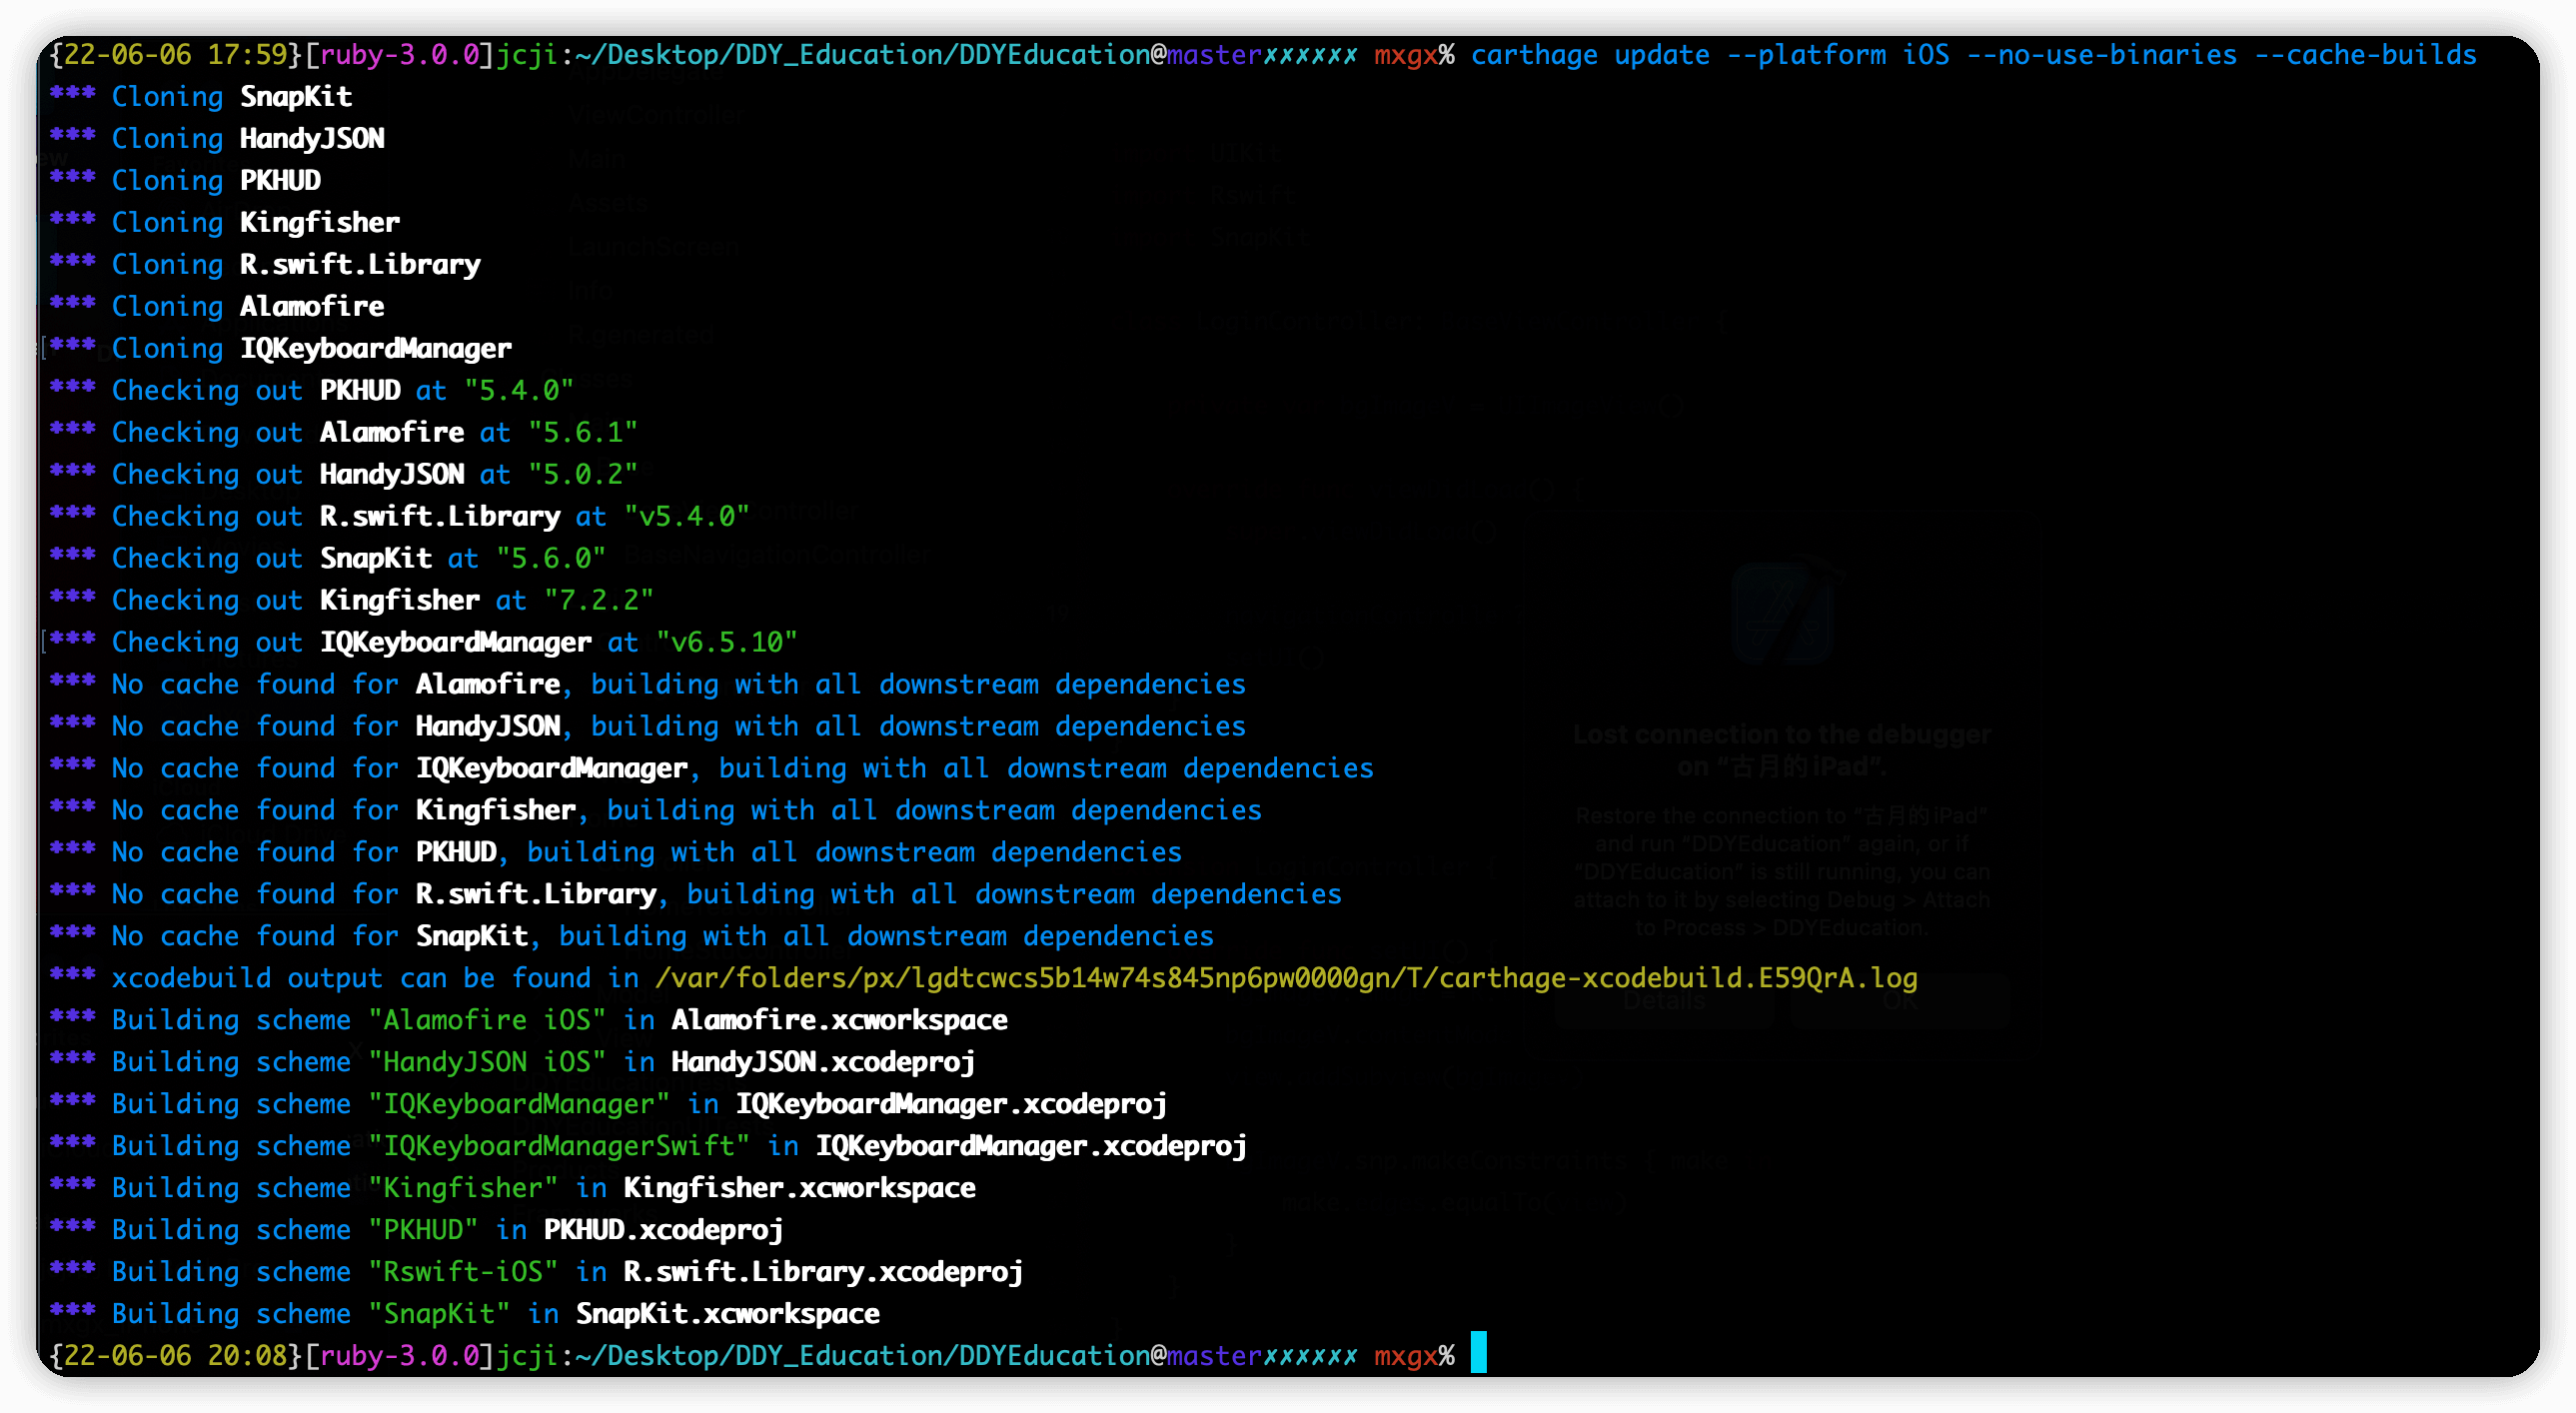Click HandyJSON.xcodeproj file name
Screen dimensions: 2576x1413
(x=824, y=1063)
